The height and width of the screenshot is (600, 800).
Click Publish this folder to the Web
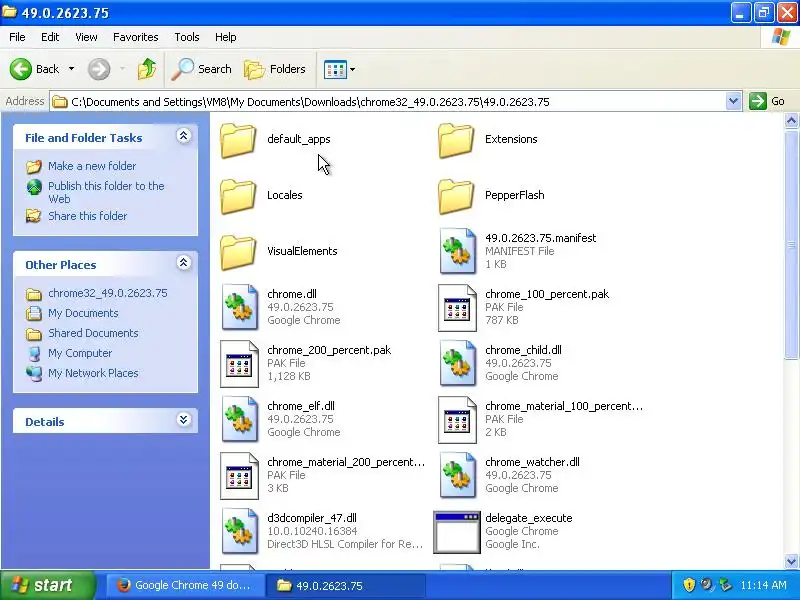click(106, 192)
